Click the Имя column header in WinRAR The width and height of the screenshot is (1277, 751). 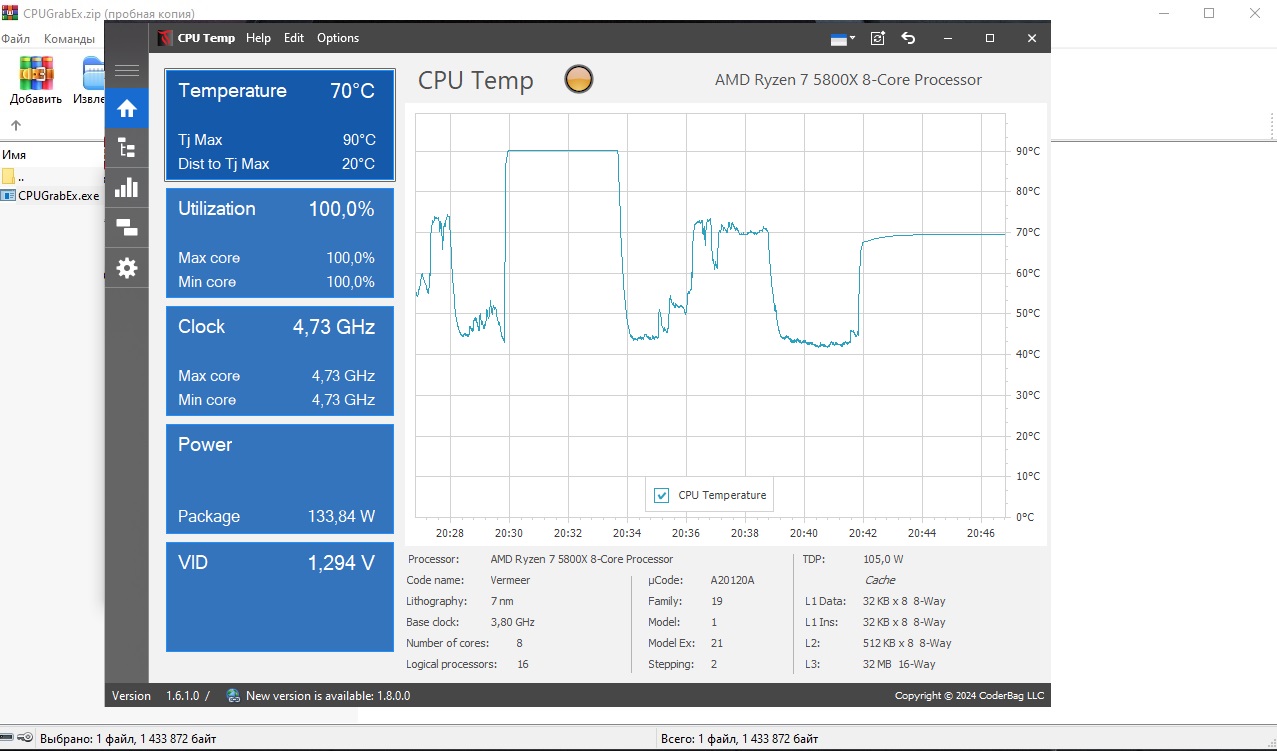[x=14, y=155]
